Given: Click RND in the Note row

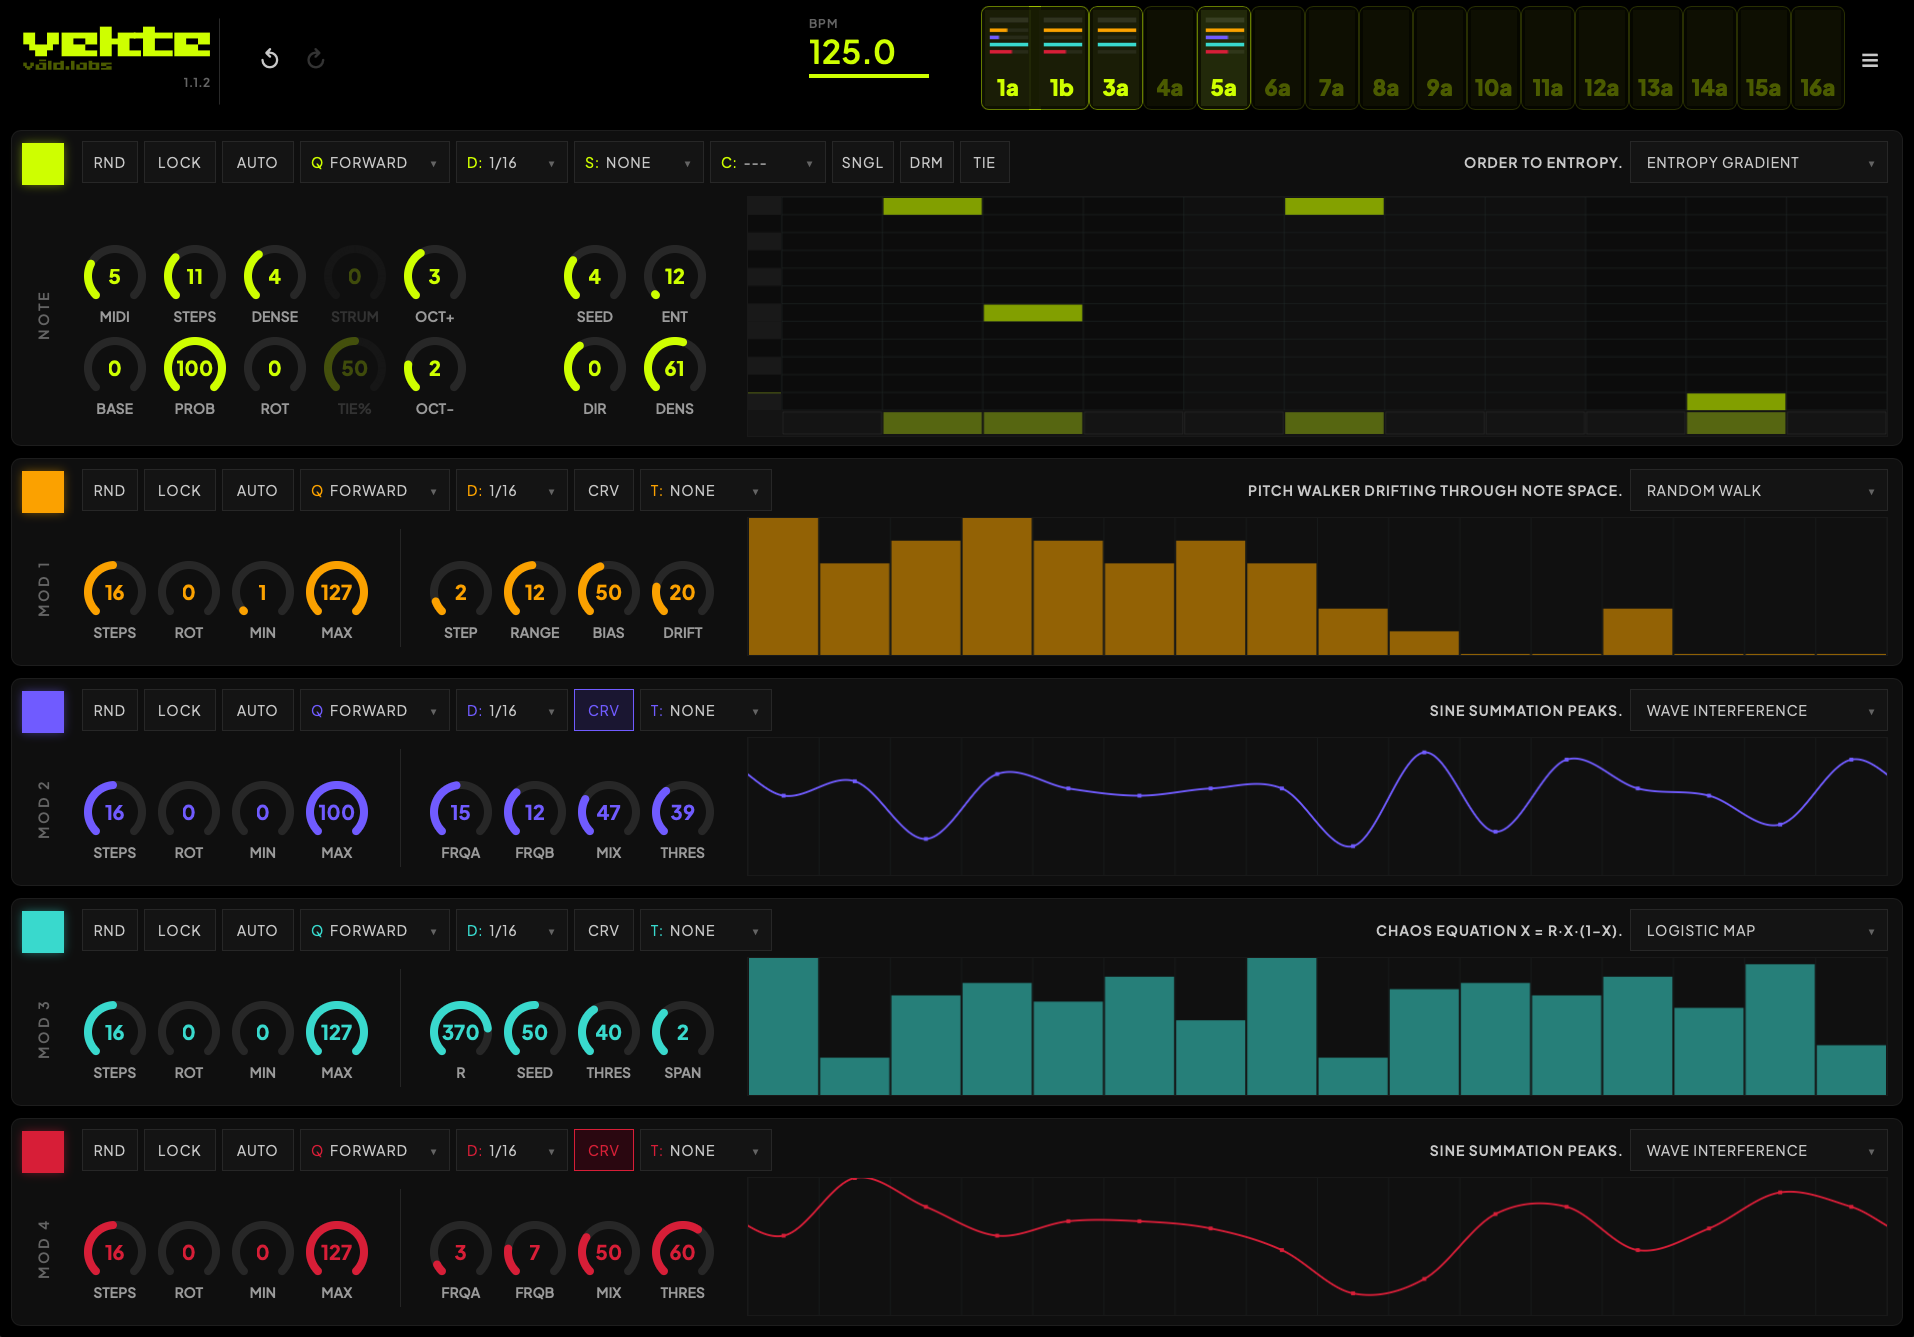Looking at the screenshot, I should coord(109,163).
